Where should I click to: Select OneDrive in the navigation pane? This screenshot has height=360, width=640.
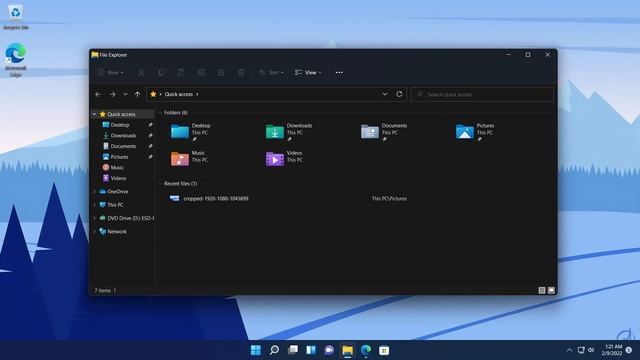pos(118,191)
